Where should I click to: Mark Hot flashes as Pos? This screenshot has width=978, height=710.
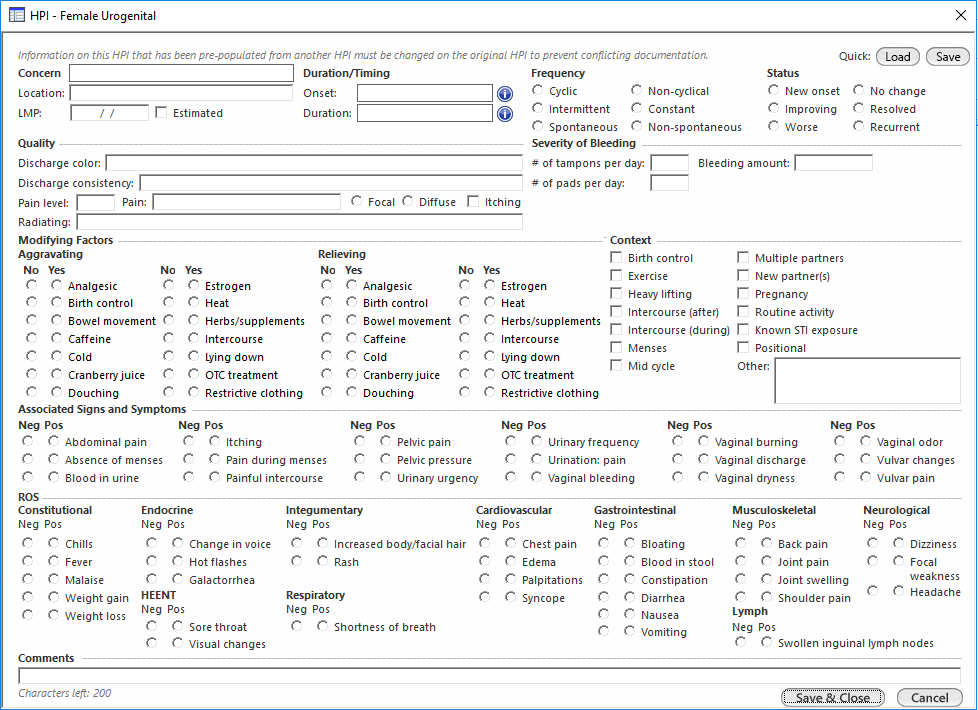[178, 561]
